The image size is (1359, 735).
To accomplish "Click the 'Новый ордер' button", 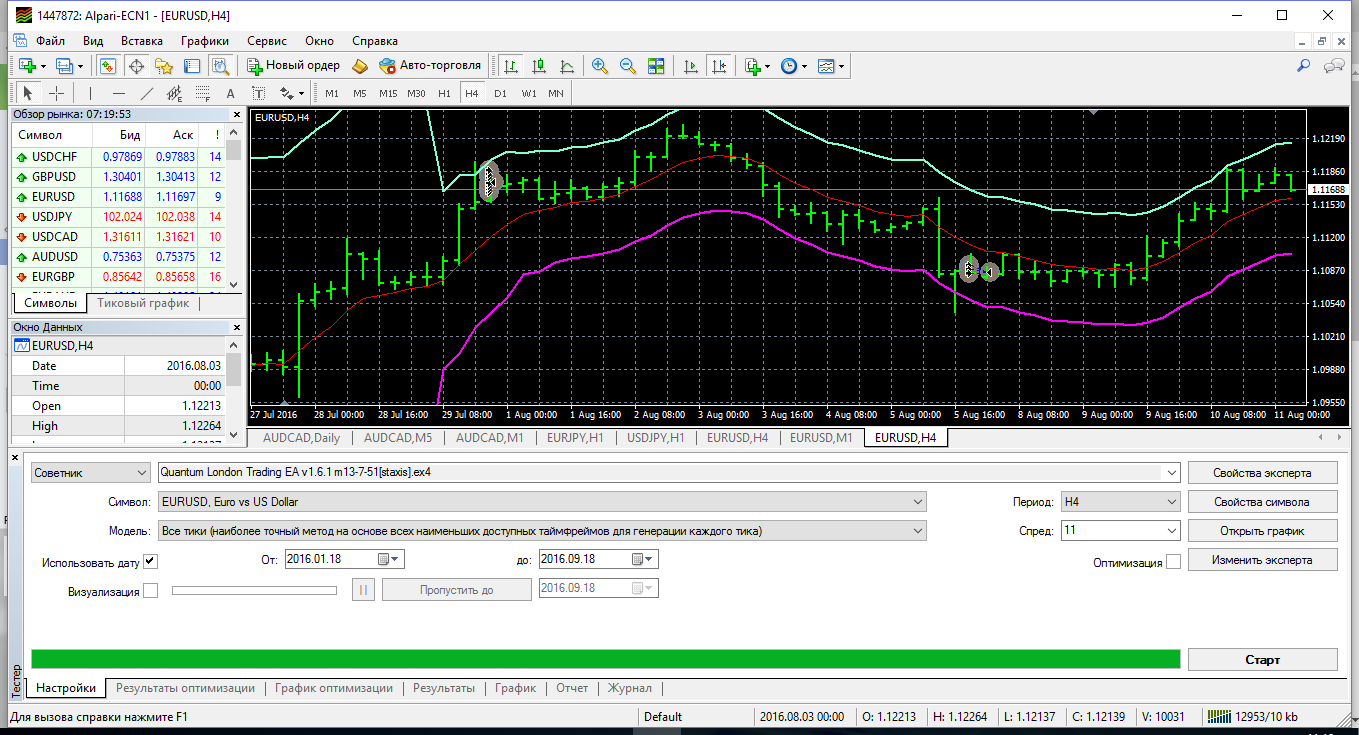I will 293,66.
